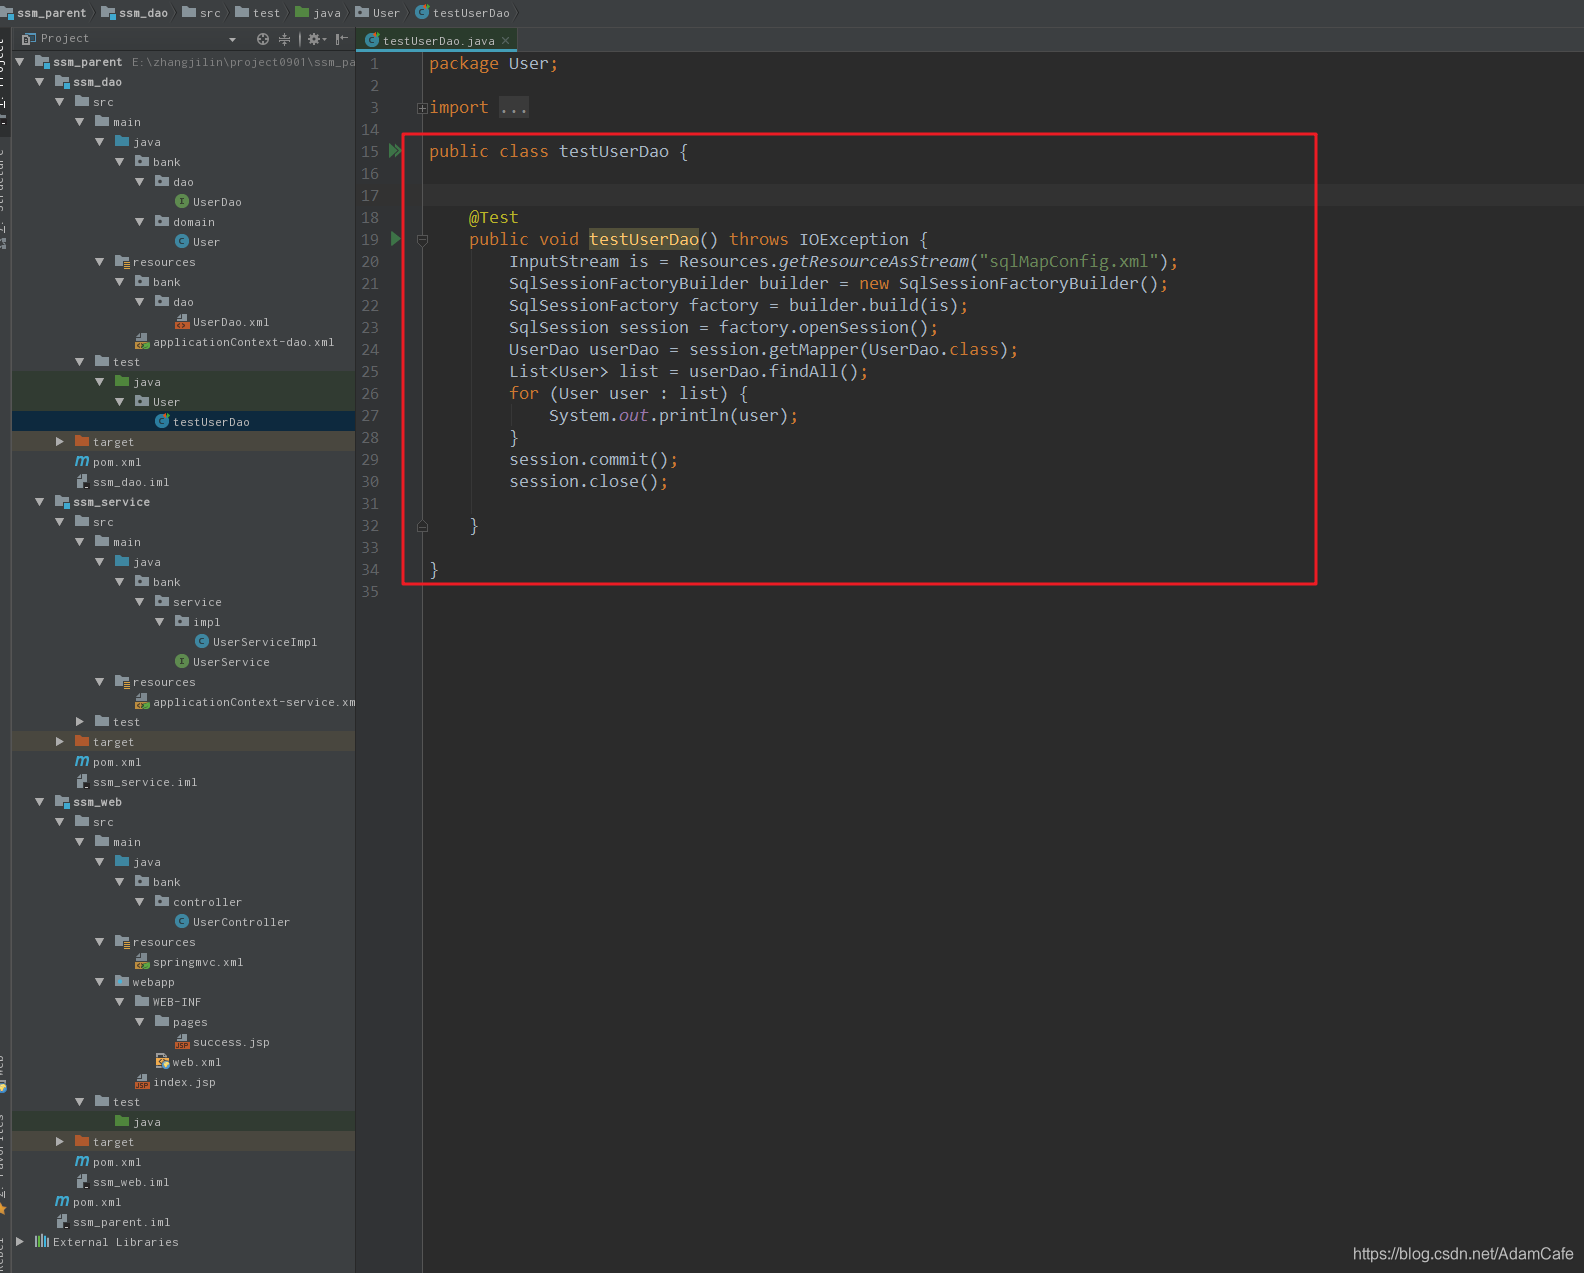Screen dimensions: 1584x1273
Task: Expand External Libraries node
Action: (x=19, y=1242)
